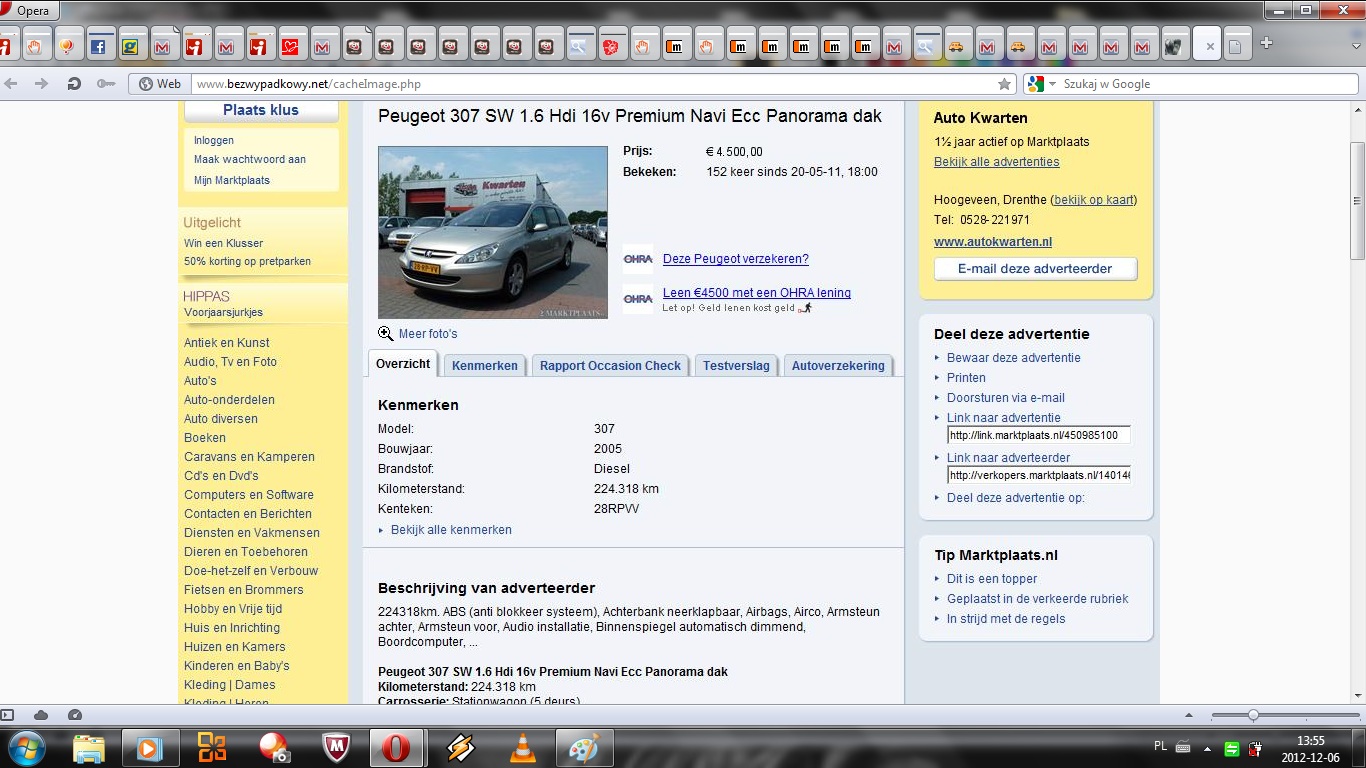Click Dit is een topper link
The height and width of the screenshot is (768, 1366).
click(992, 579)
